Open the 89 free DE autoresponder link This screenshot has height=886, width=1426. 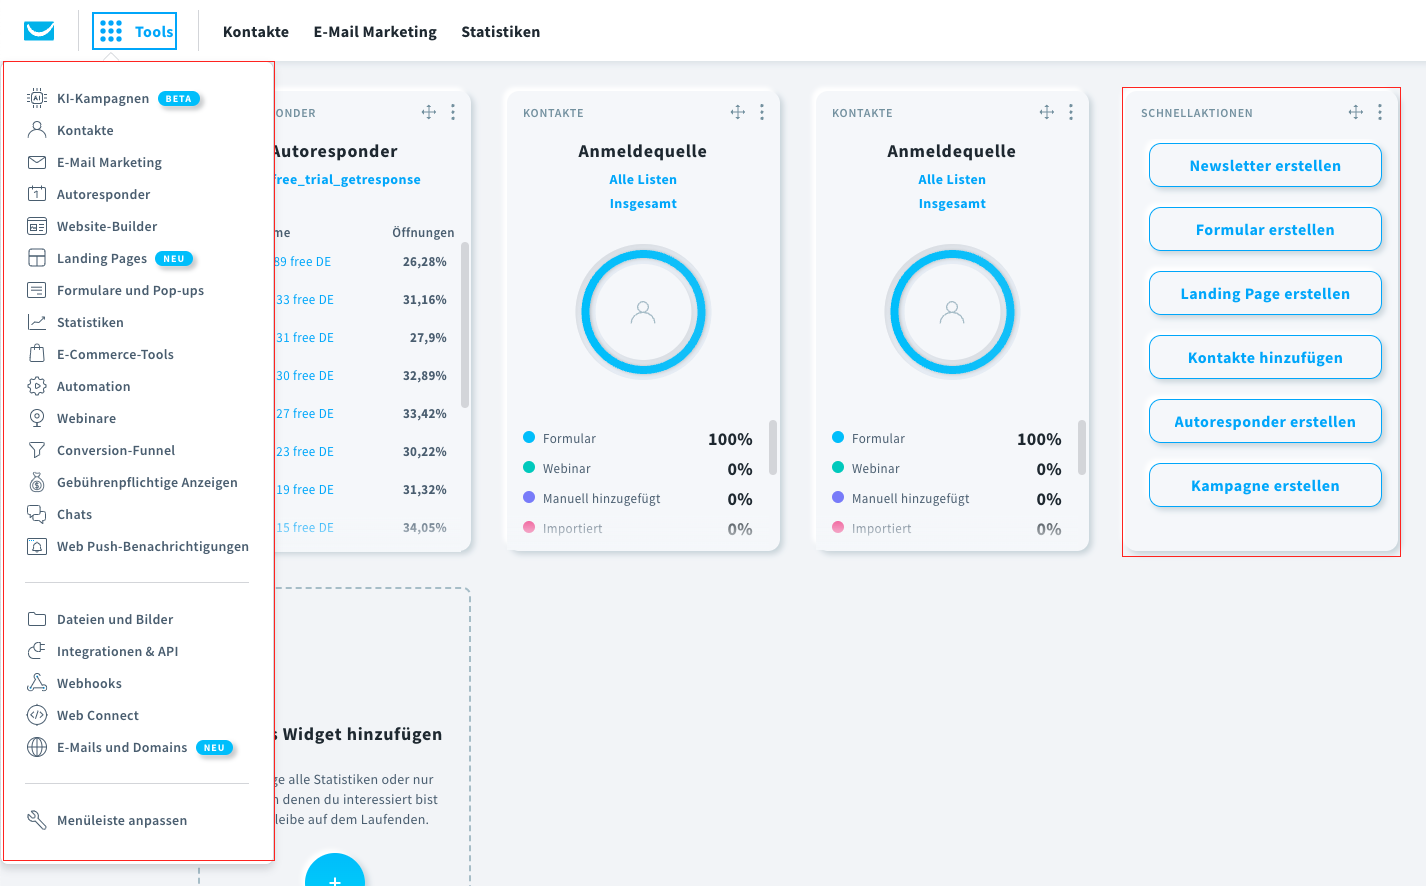(x=304, y=262)
